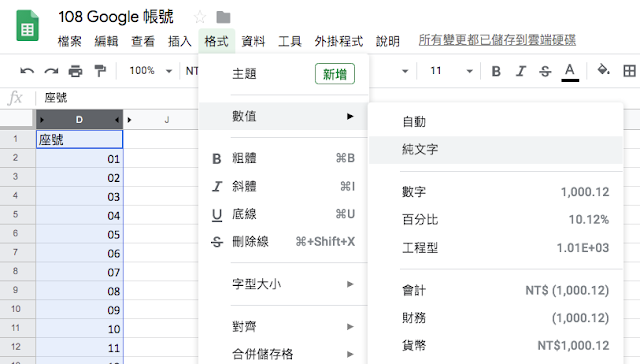Open the font size 11 dropdown
The height and width of the screenshot is (364, 640).
pos(451,71)
